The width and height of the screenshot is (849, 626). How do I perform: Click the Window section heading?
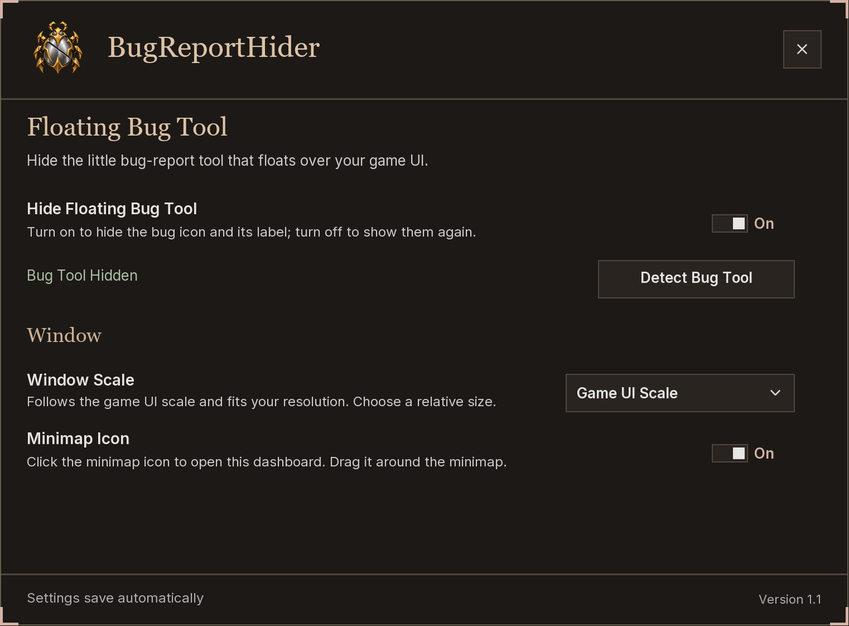(x=64, y=335)
